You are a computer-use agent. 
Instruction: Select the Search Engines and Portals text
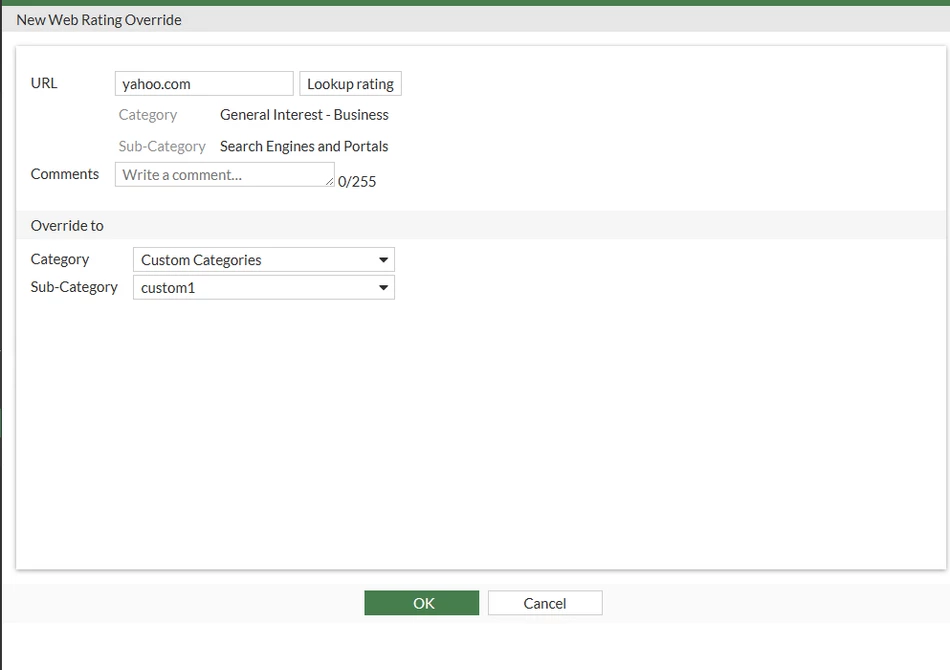pos(304,147)
